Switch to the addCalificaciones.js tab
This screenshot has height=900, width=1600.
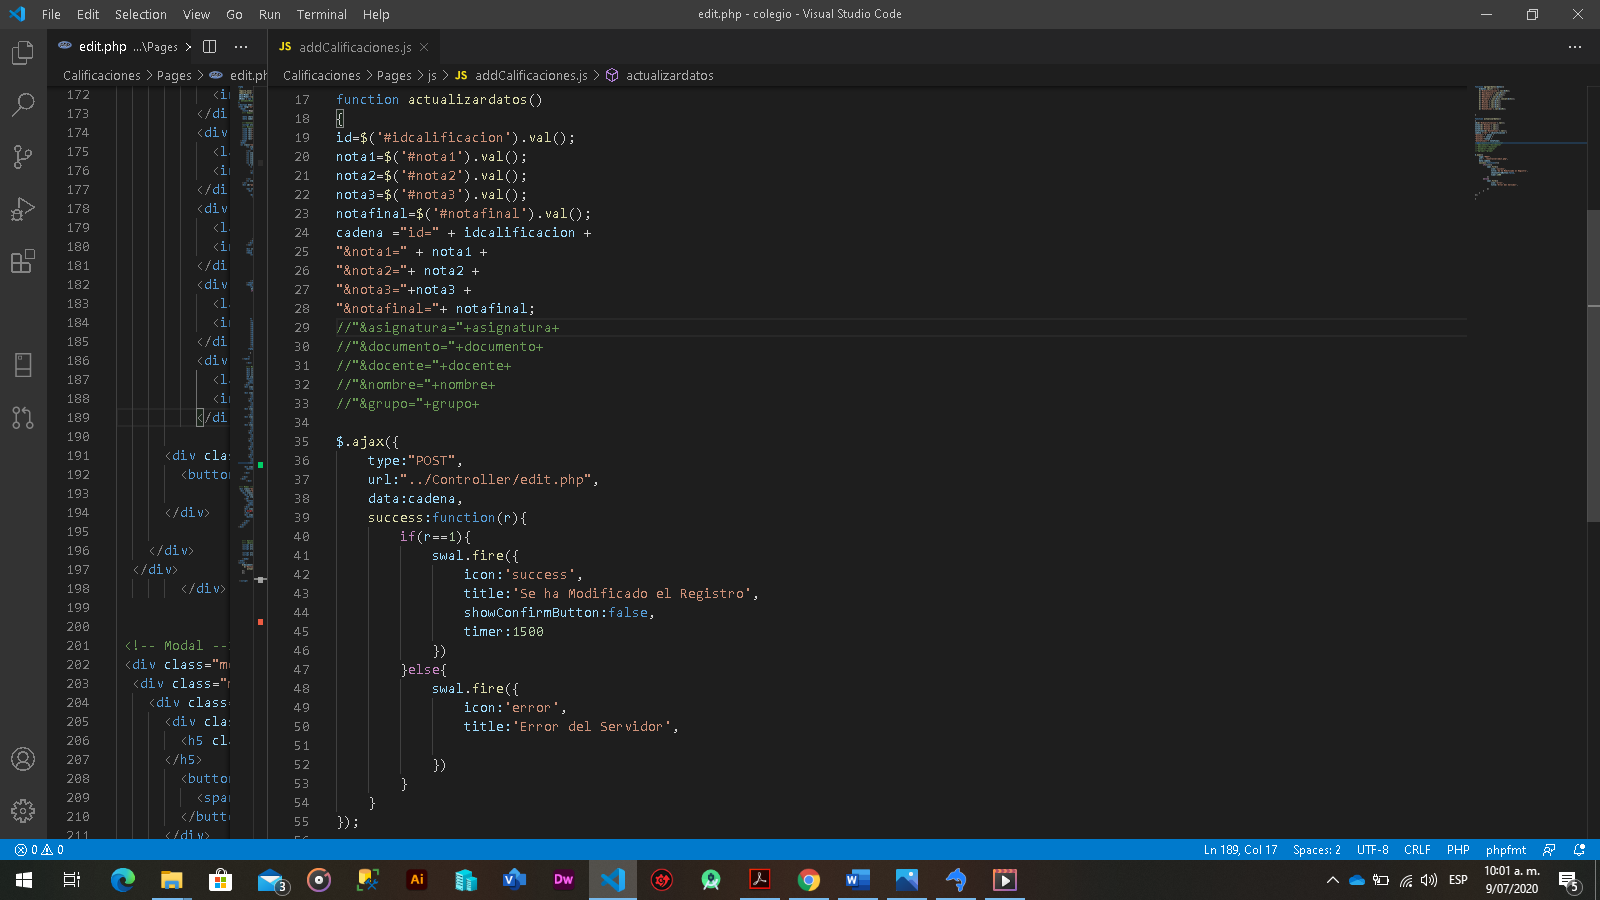[354, 47]
